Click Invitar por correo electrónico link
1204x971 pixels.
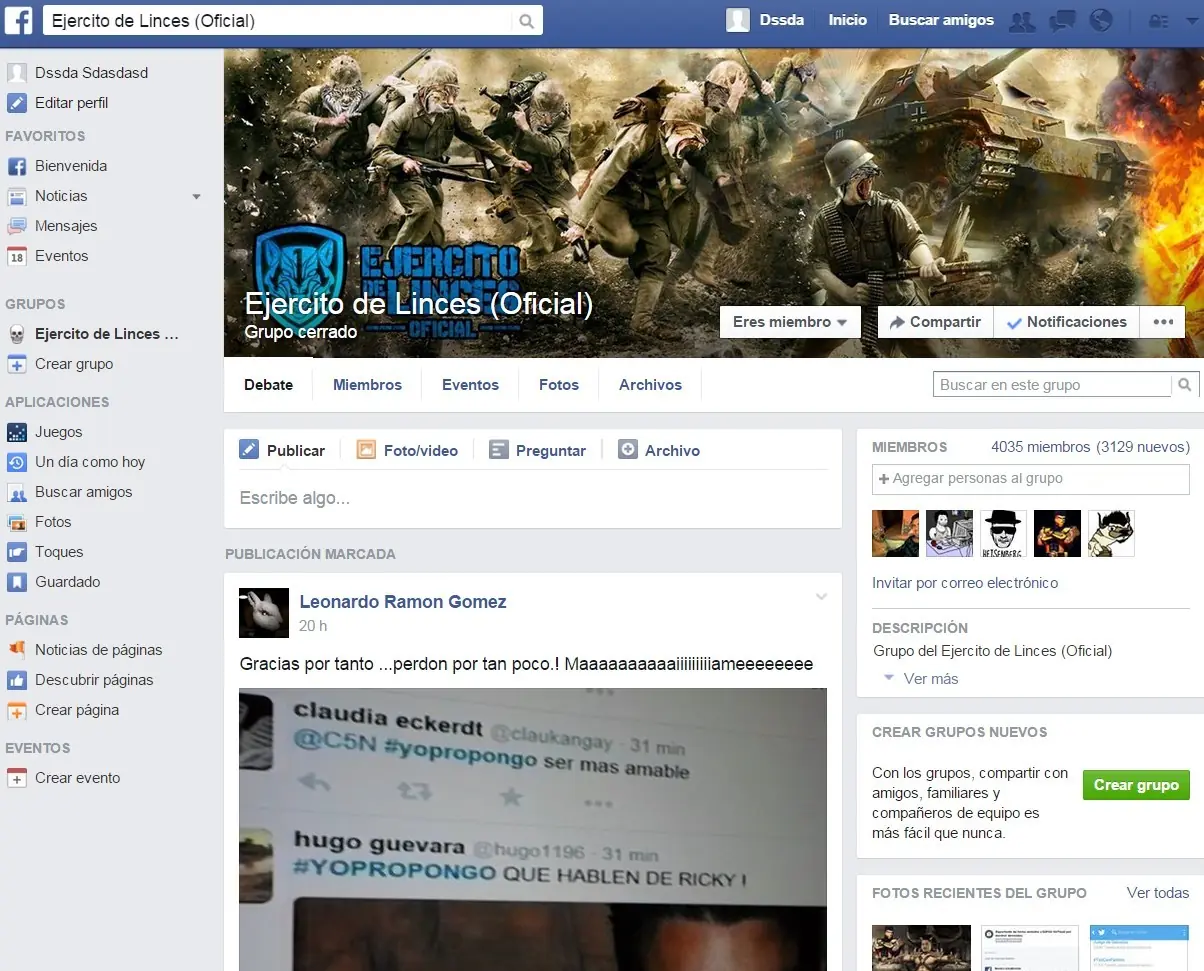965,583
